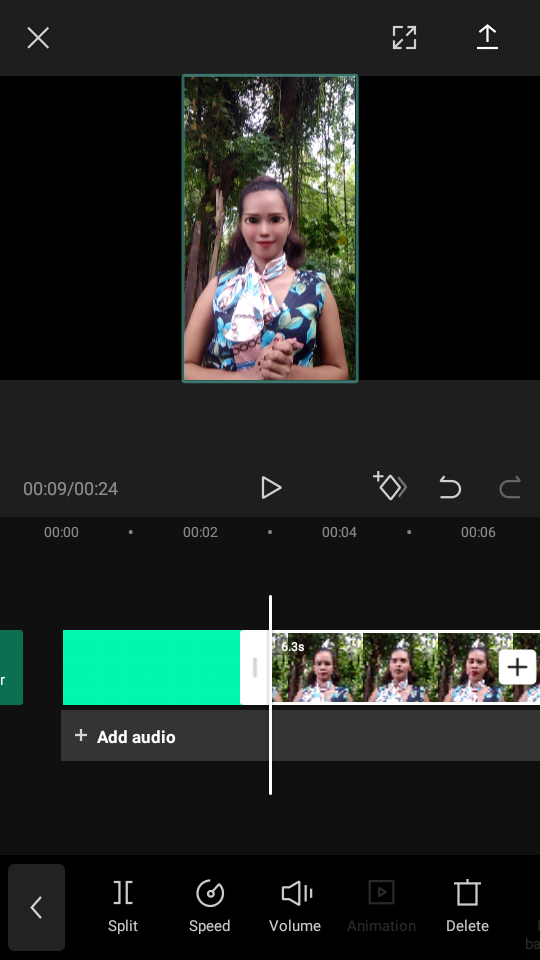Open the Volume control
Screen dimensions: 540x960
coord(295,906)
